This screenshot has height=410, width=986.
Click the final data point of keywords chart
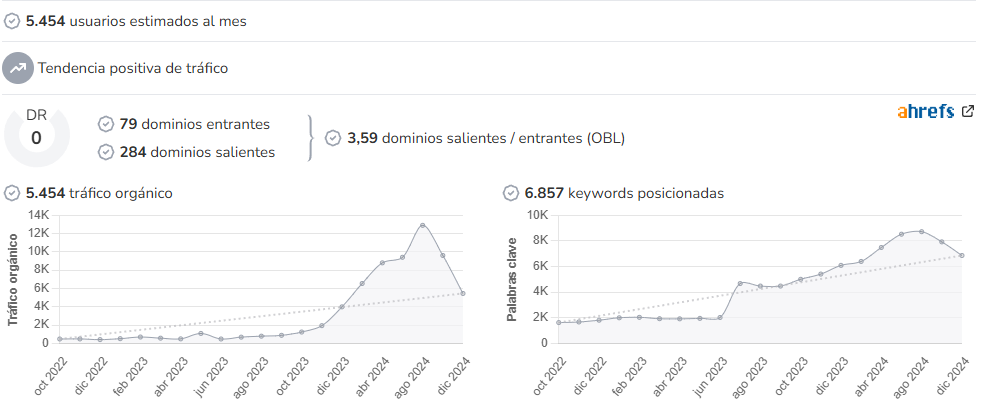(x=962, y=255)
